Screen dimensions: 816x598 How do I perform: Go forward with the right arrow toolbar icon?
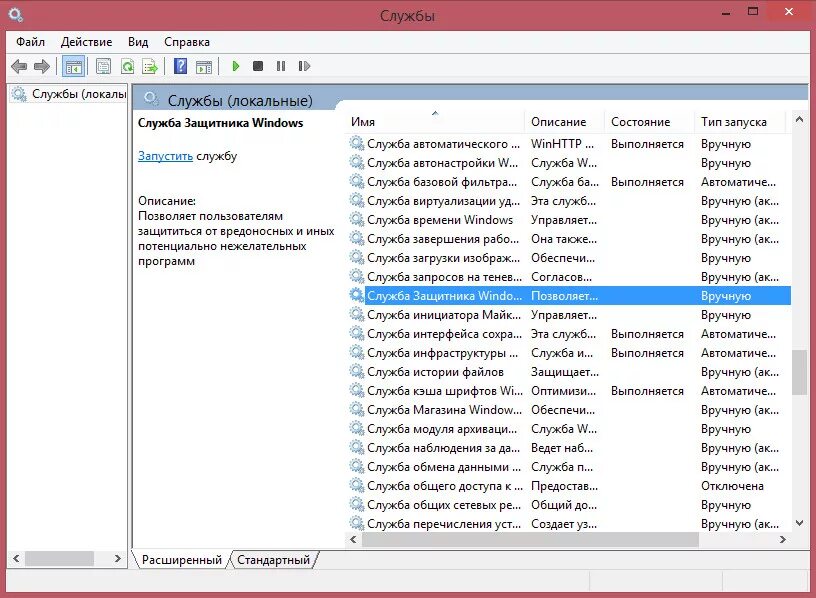pos(42,67)
